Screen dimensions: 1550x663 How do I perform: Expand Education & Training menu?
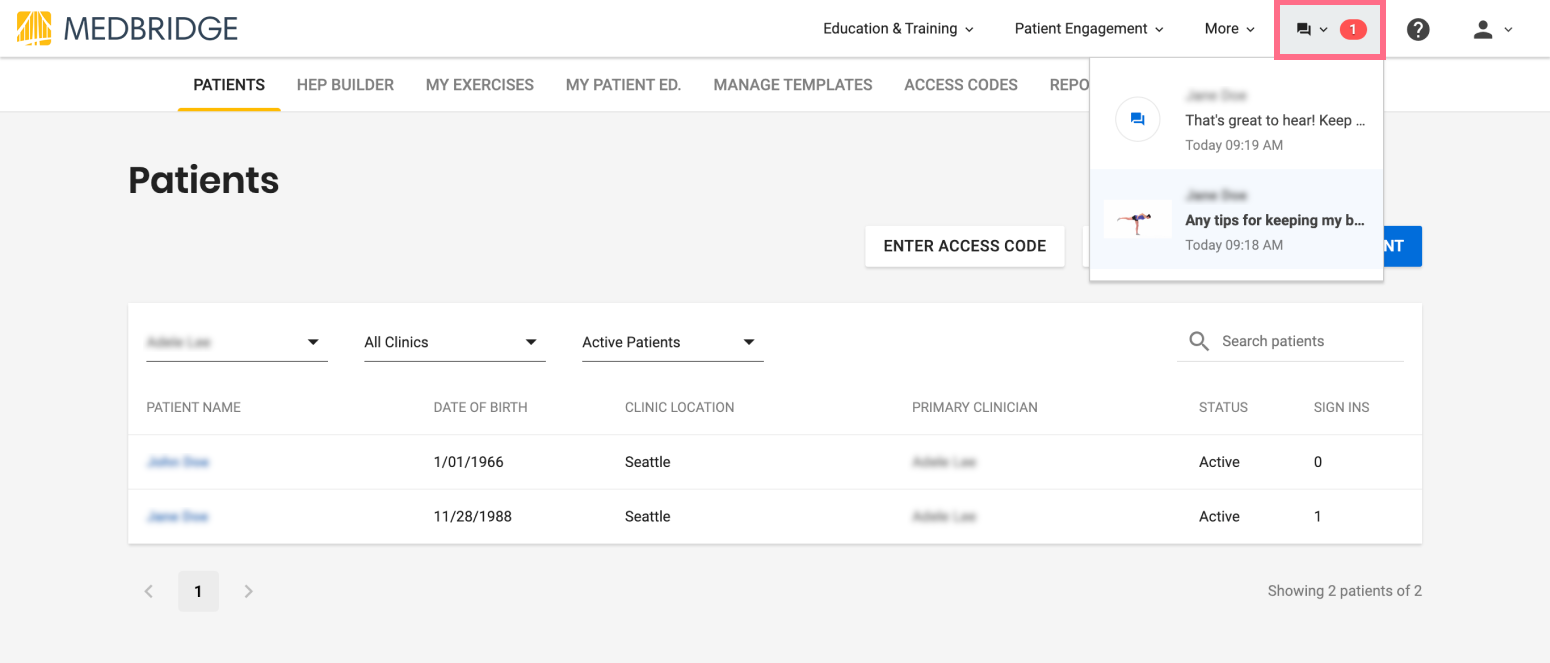pyautogui.click(x=898, y=29)
